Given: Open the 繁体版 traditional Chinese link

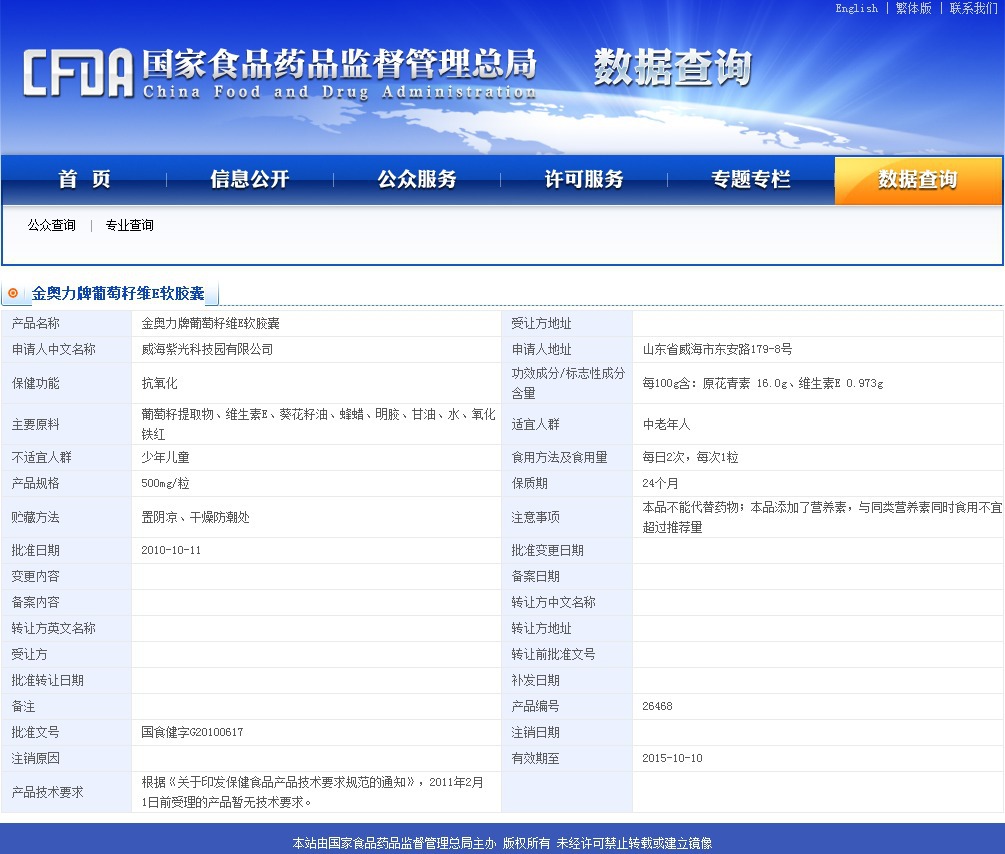Looking at the screenshot, I should point(913,8).
